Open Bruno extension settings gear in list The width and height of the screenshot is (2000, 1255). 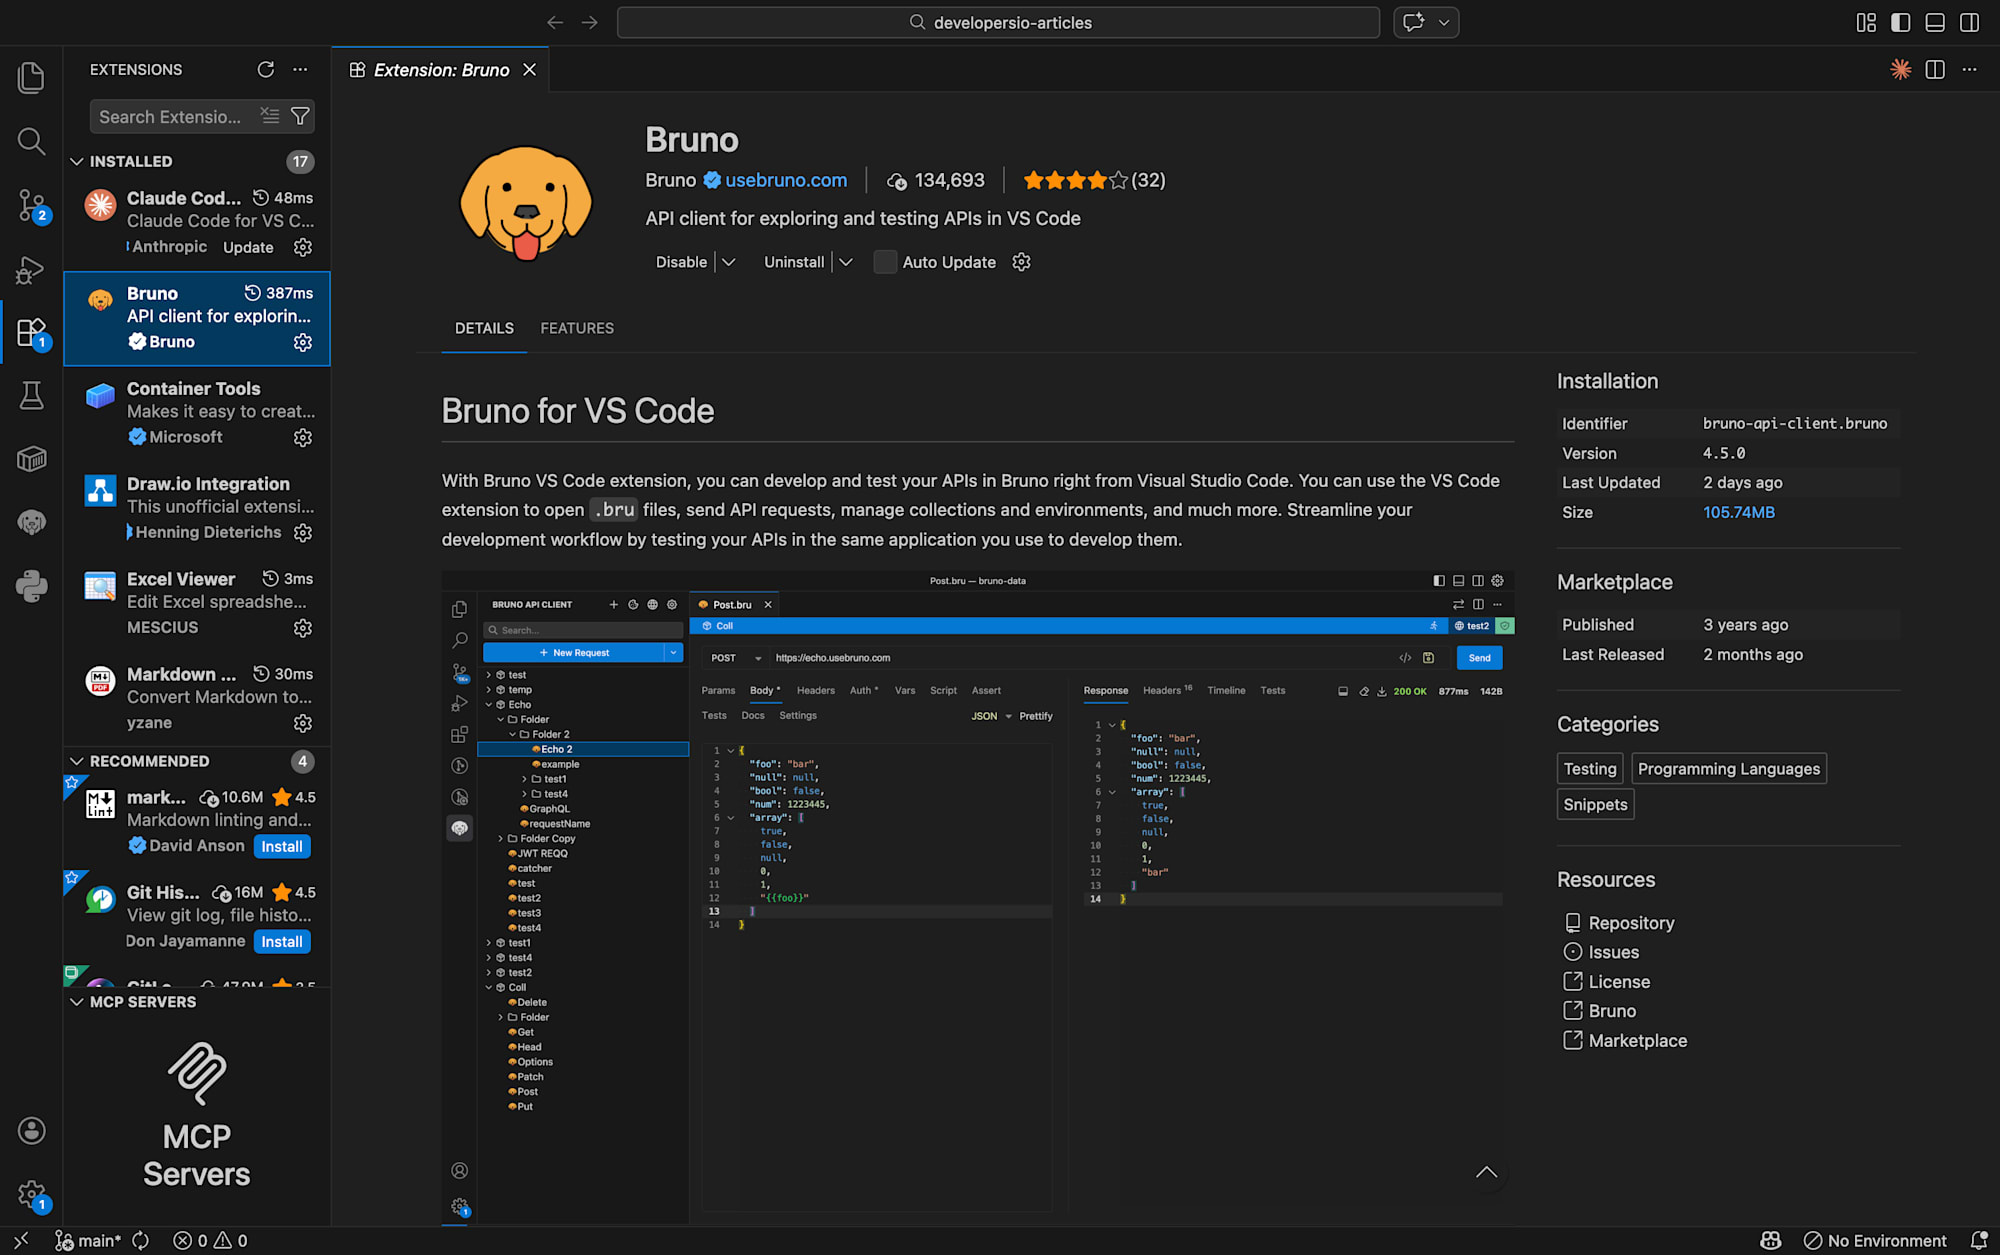tap(303, 342)
